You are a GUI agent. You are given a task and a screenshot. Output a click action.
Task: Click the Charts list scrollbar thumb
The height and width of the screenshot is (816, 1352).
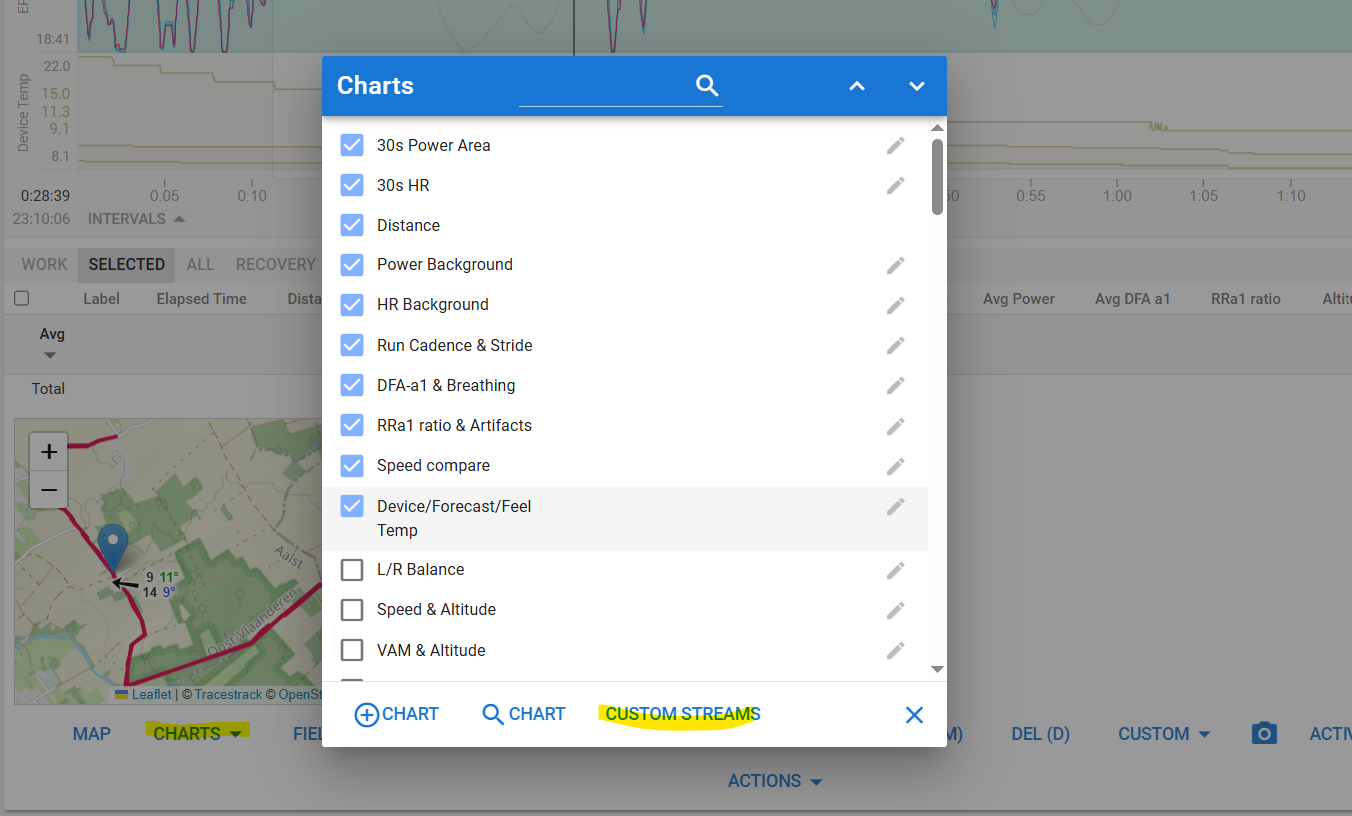coord(937,176)
